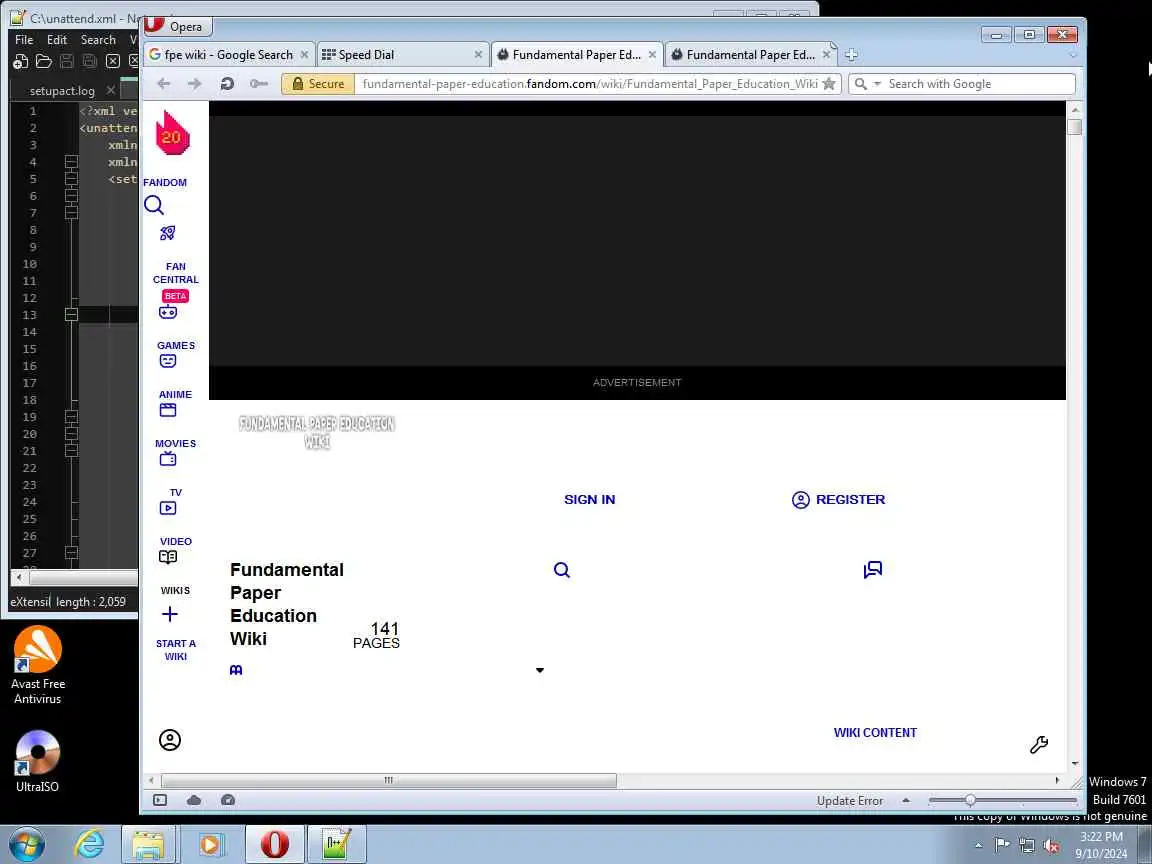Screen dimensions: 1152x864
Task: Click the wrench tools icon
Action: point(1039,744)
